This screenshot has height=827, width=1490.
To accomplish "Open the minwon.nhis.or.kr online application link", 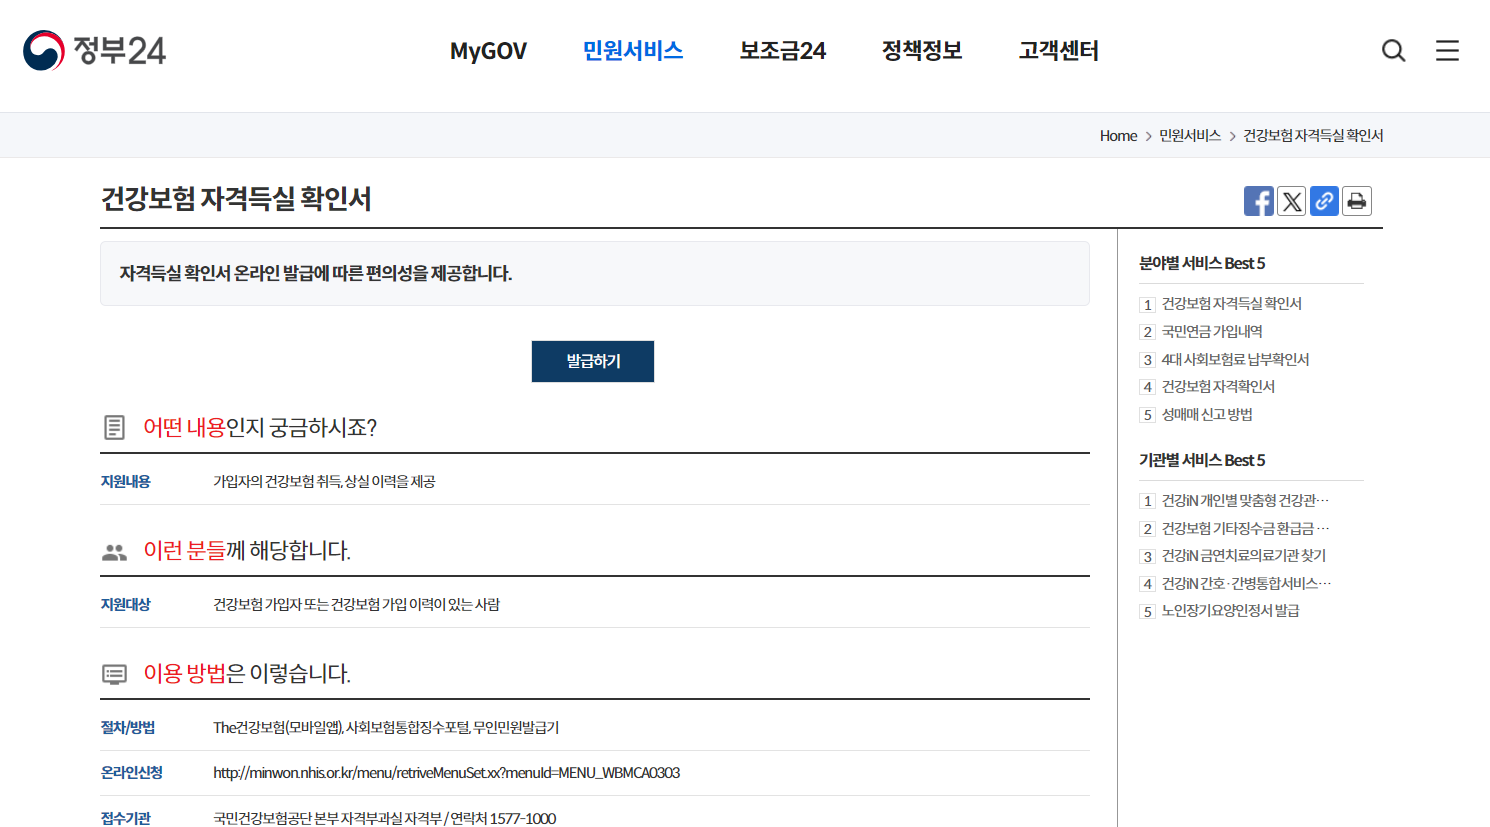I will [x=445, y=772].
